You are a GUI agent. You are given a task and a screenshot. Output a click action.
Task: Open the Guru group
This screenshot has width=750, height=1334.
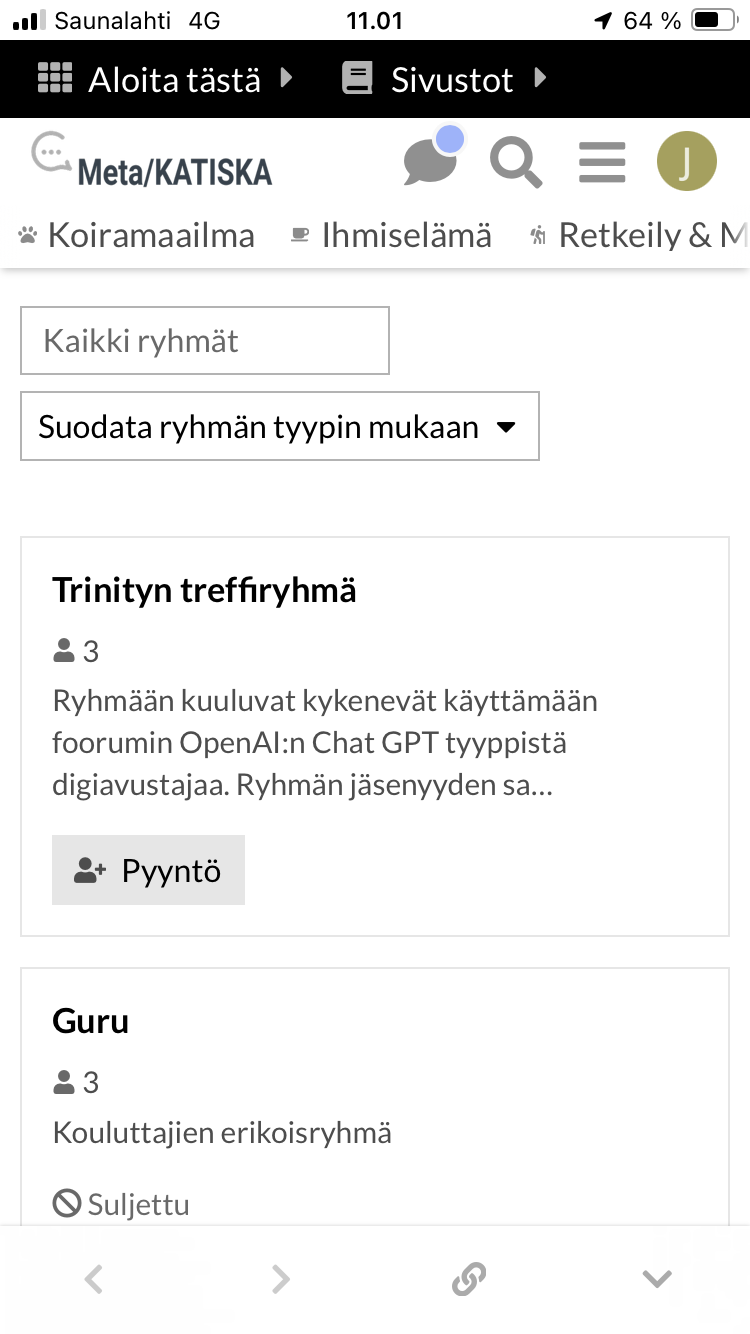click(x=90, y=1022)
